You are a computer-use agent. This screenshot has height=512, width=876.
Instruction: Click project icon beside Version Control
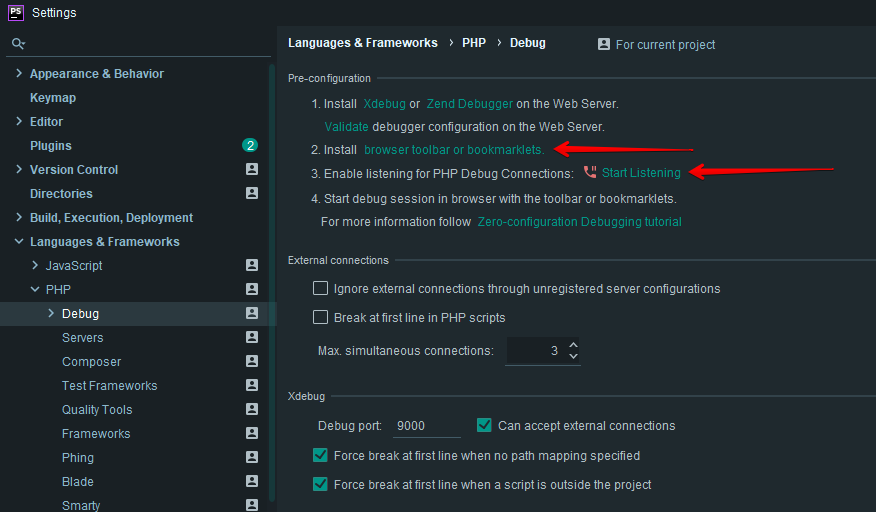252,169
